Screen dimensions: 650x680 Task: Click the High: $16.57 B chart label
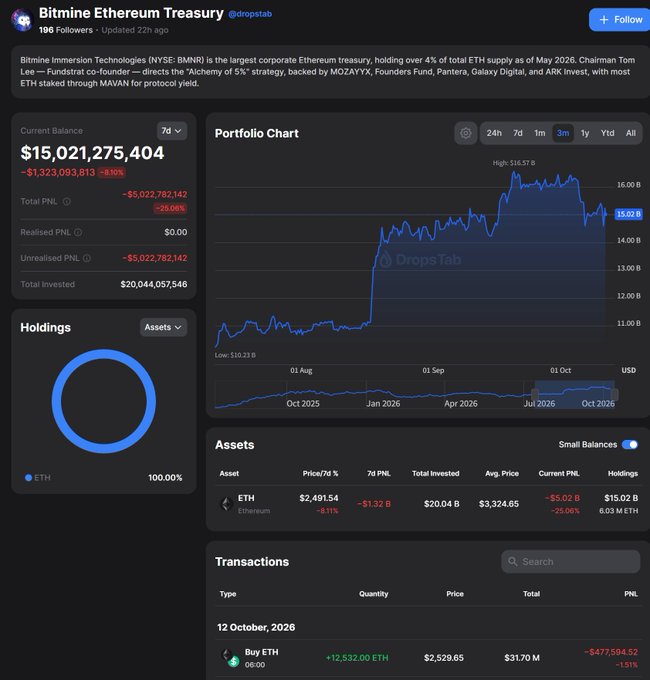514,163
